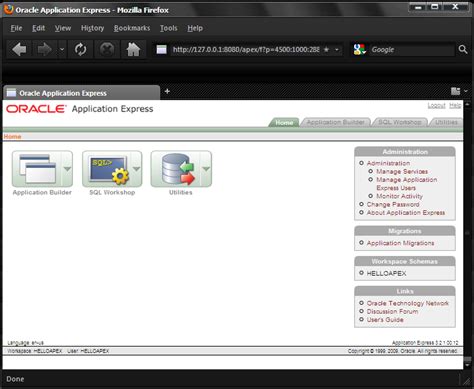Open Manage Application Express Users link
Screen dimensions: 474x389
coord(407,184)
